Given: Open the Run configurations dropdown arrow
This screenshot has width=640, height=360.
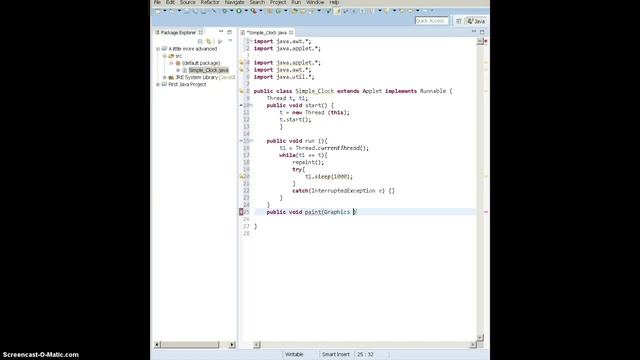Looking at the screenshot, I should click(246, 11).
